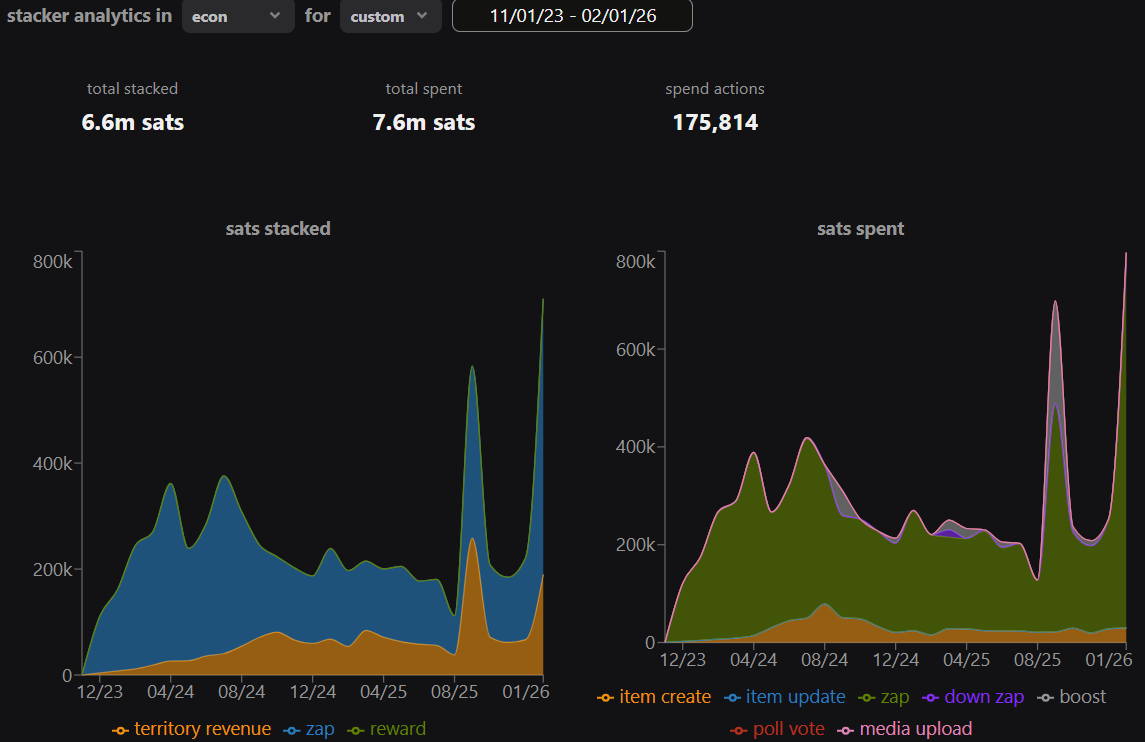Hide territory revenue series label
This screenshot has width=1145, height=742.
pos(202,729)
